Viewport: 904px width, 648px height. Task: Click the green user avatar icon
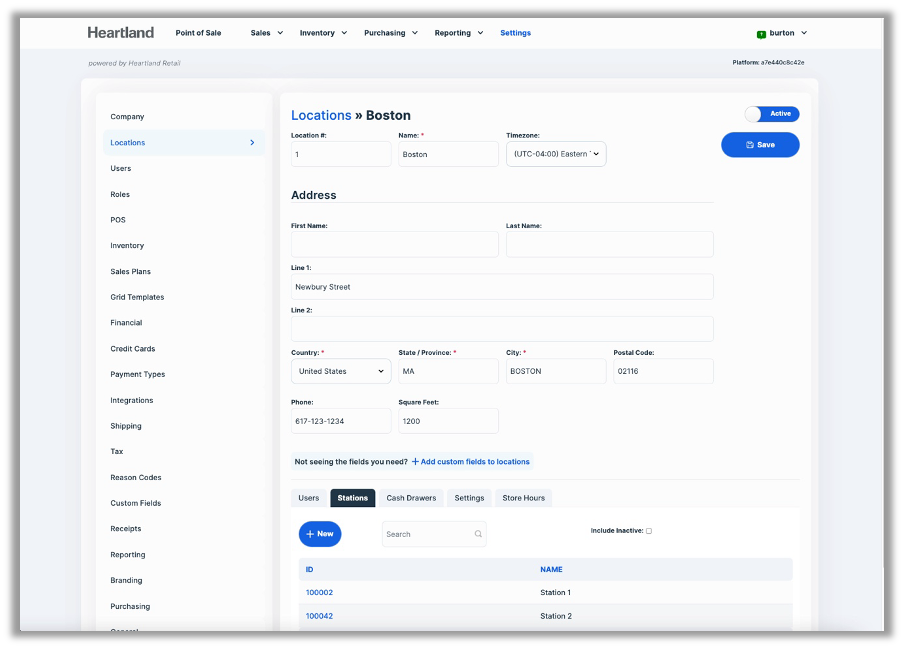tap(761, 33)
